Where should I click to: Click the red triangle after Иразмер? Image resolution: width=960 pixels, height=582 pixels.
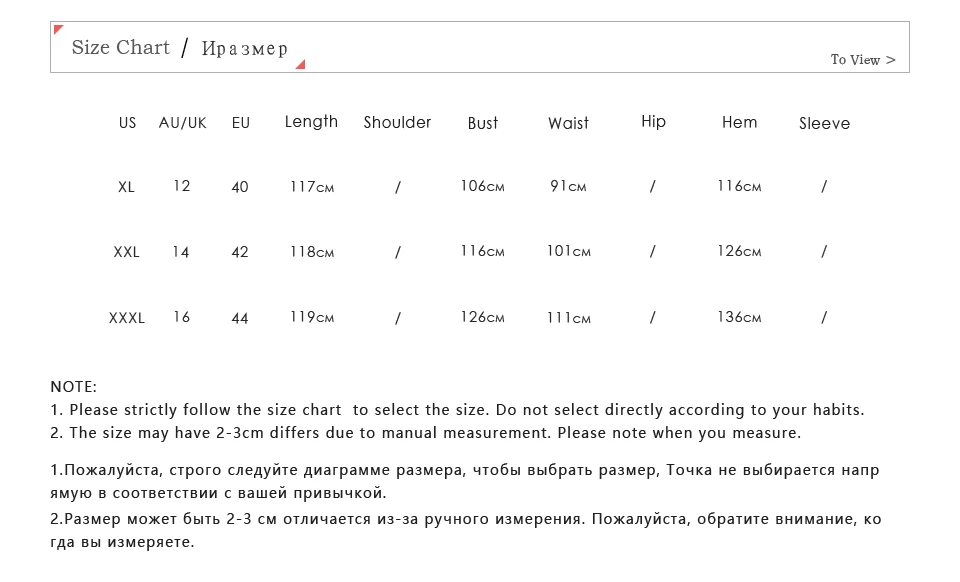(x=300, y=64)
